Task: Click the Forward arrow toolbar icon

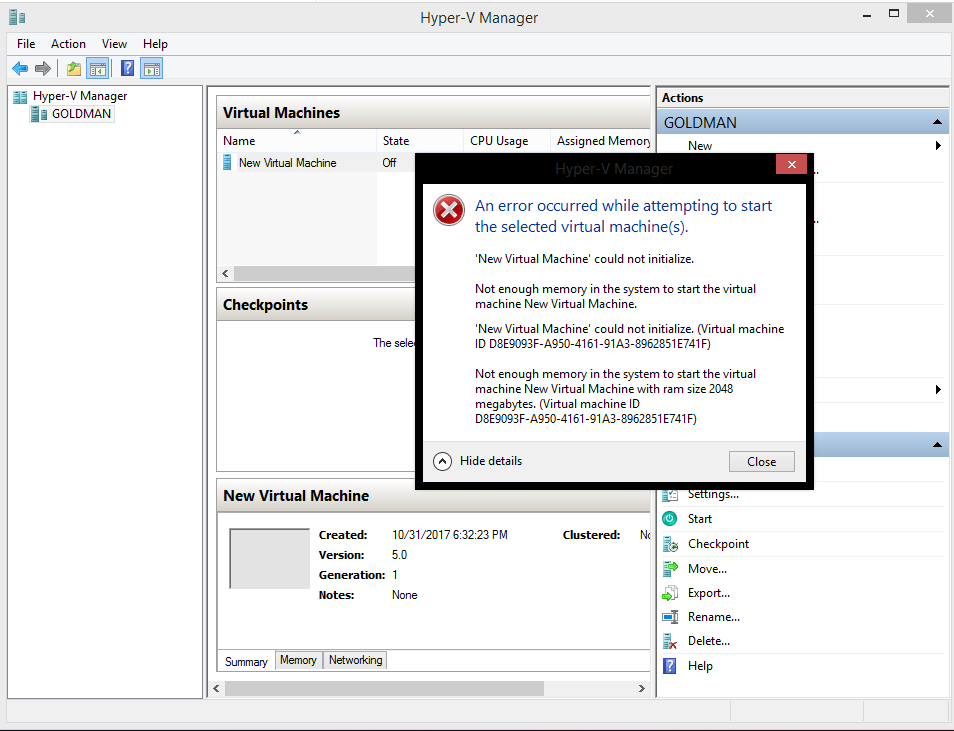Action: (43, 68)
